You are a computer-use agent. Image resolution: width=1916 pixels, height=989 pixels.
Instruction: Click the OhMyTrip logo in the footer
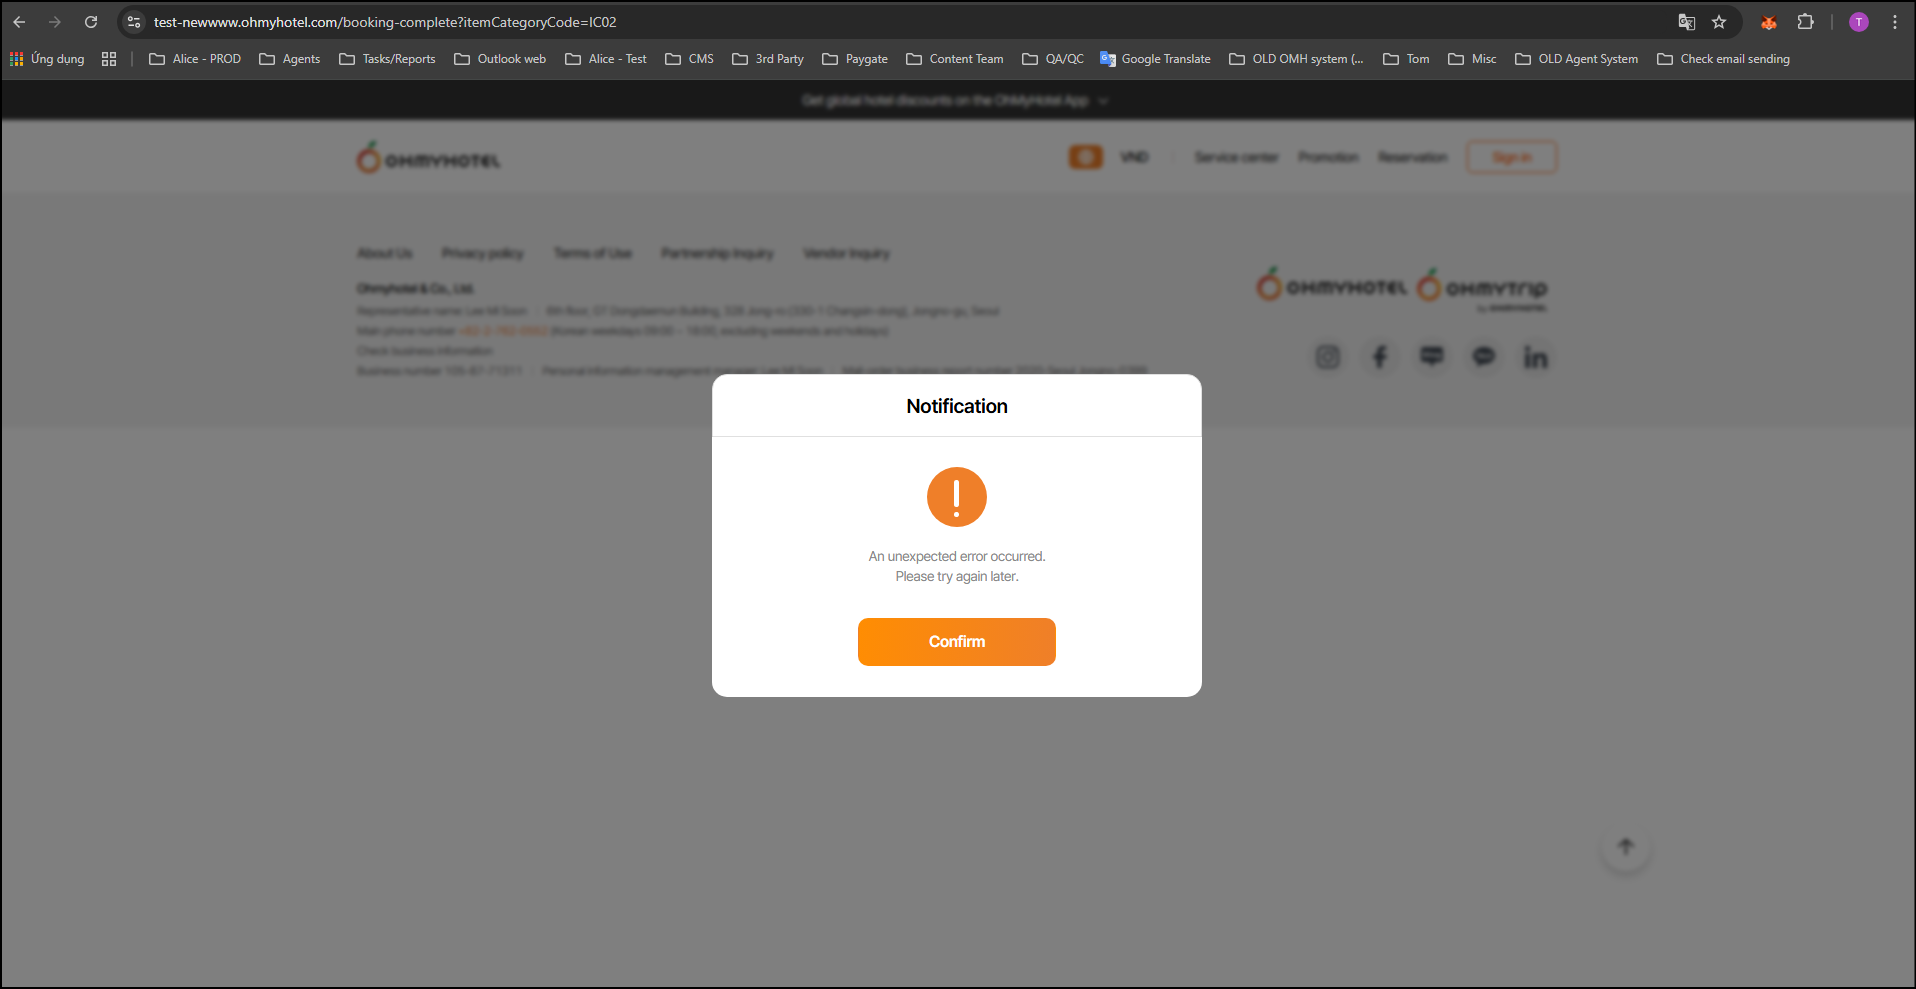[1482, 289]
